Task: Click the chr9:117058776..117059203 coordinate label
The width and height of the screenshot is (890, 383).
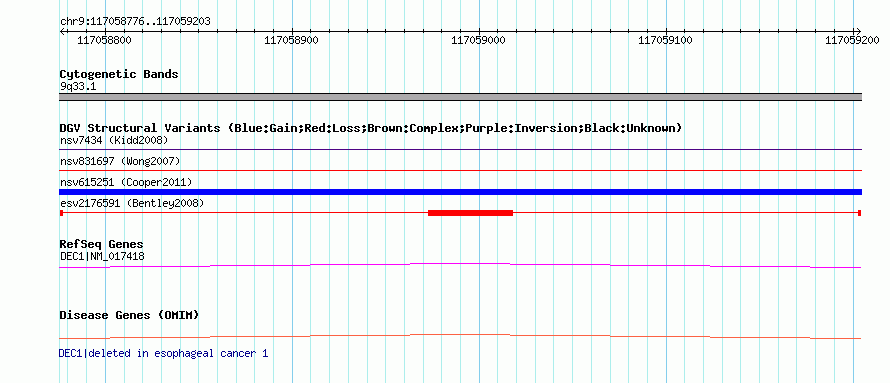Action: [135, 22]
